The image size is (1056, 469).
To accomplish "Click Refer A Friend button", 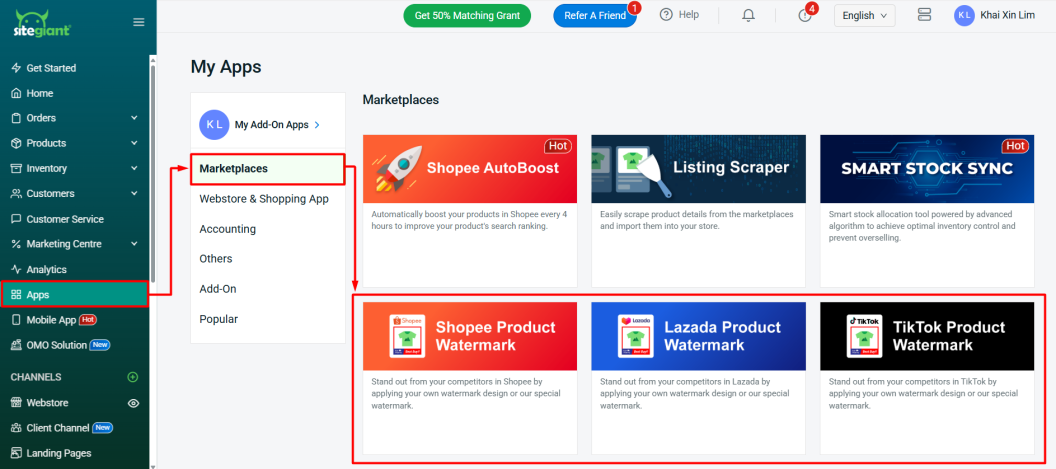I will coord(595,15).
